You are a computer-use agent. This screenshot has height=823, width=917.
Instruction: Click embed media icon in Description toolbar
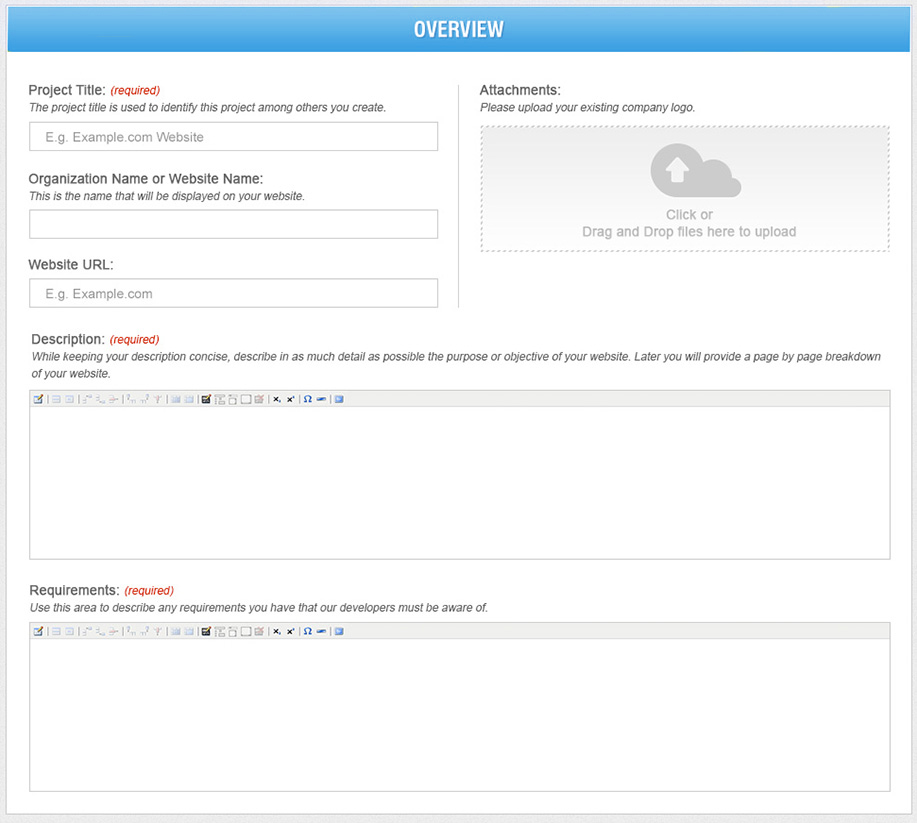pyautogui.click(x=339, y=399)
